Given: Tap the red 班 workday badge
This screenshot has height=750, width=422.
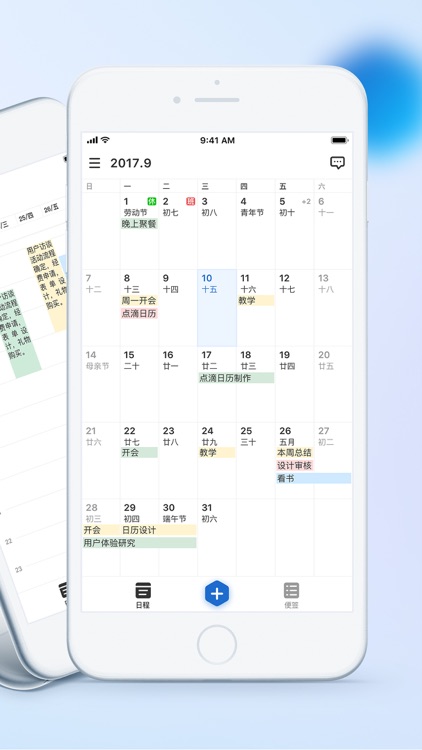Looking at the screenshot, I should tap(191, 201).
